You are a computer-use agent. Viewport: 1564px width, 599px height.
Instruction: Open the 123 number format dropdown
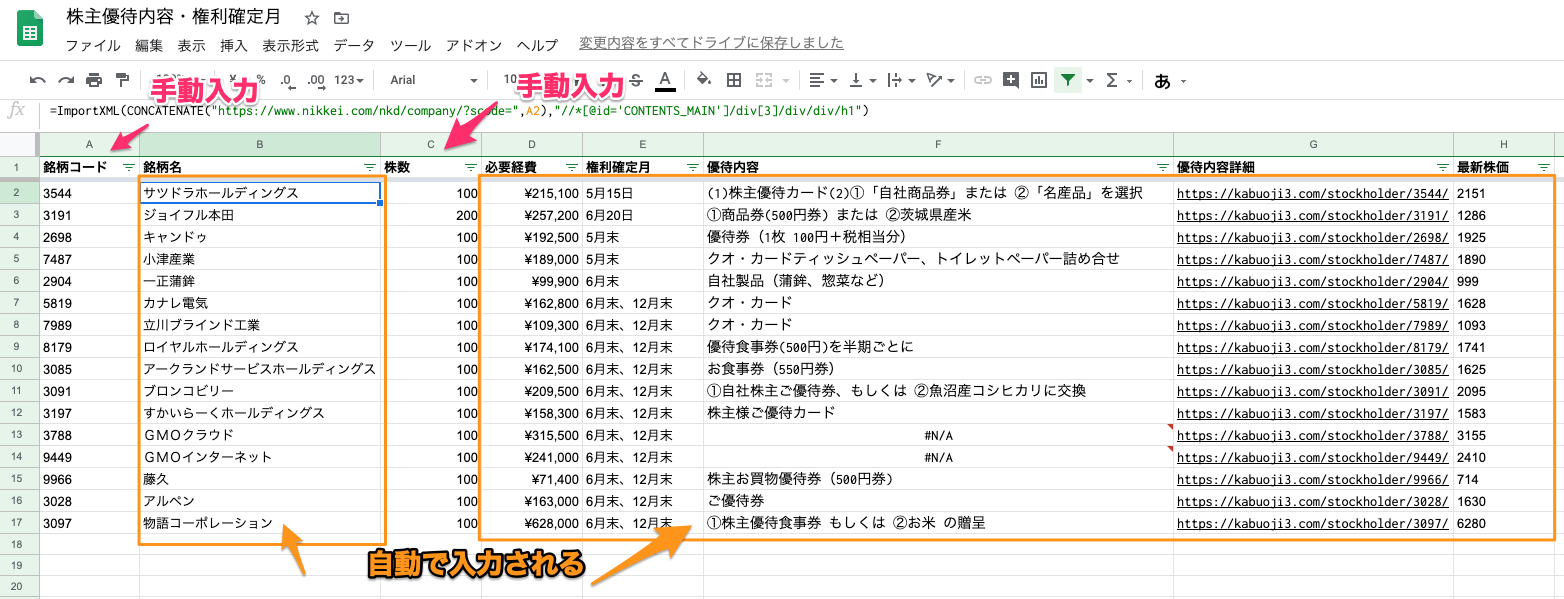click(x=349, y=80)
